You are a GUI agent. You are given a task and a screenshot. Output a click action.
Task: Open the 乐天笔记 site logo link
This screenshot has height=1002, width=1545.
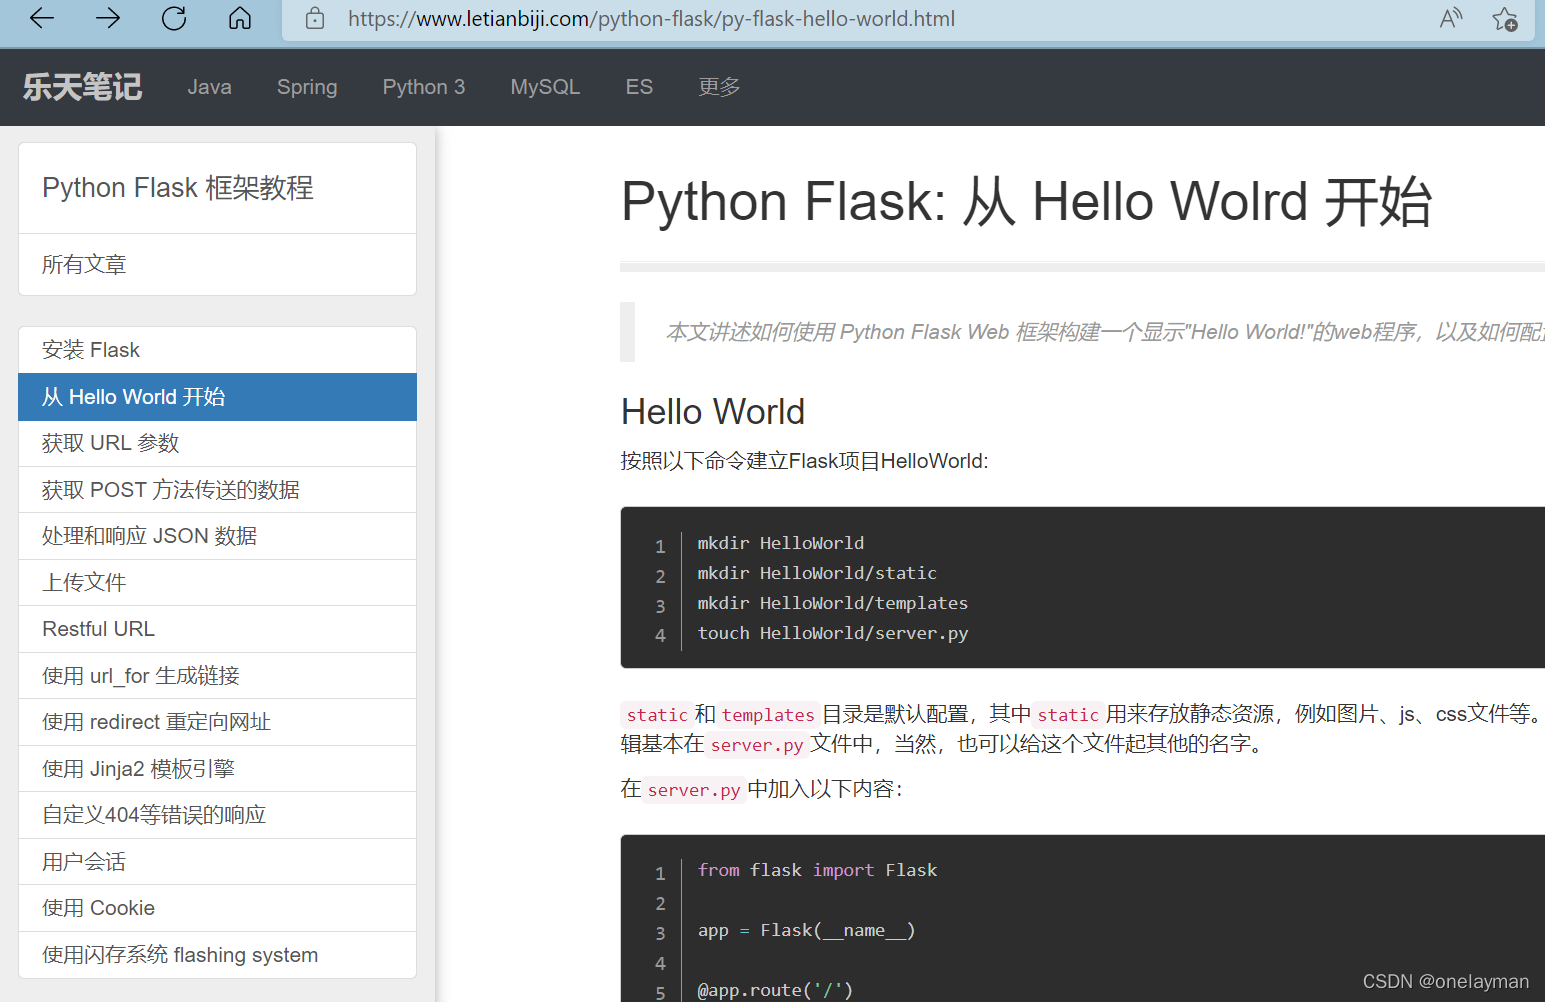(82, 87)
